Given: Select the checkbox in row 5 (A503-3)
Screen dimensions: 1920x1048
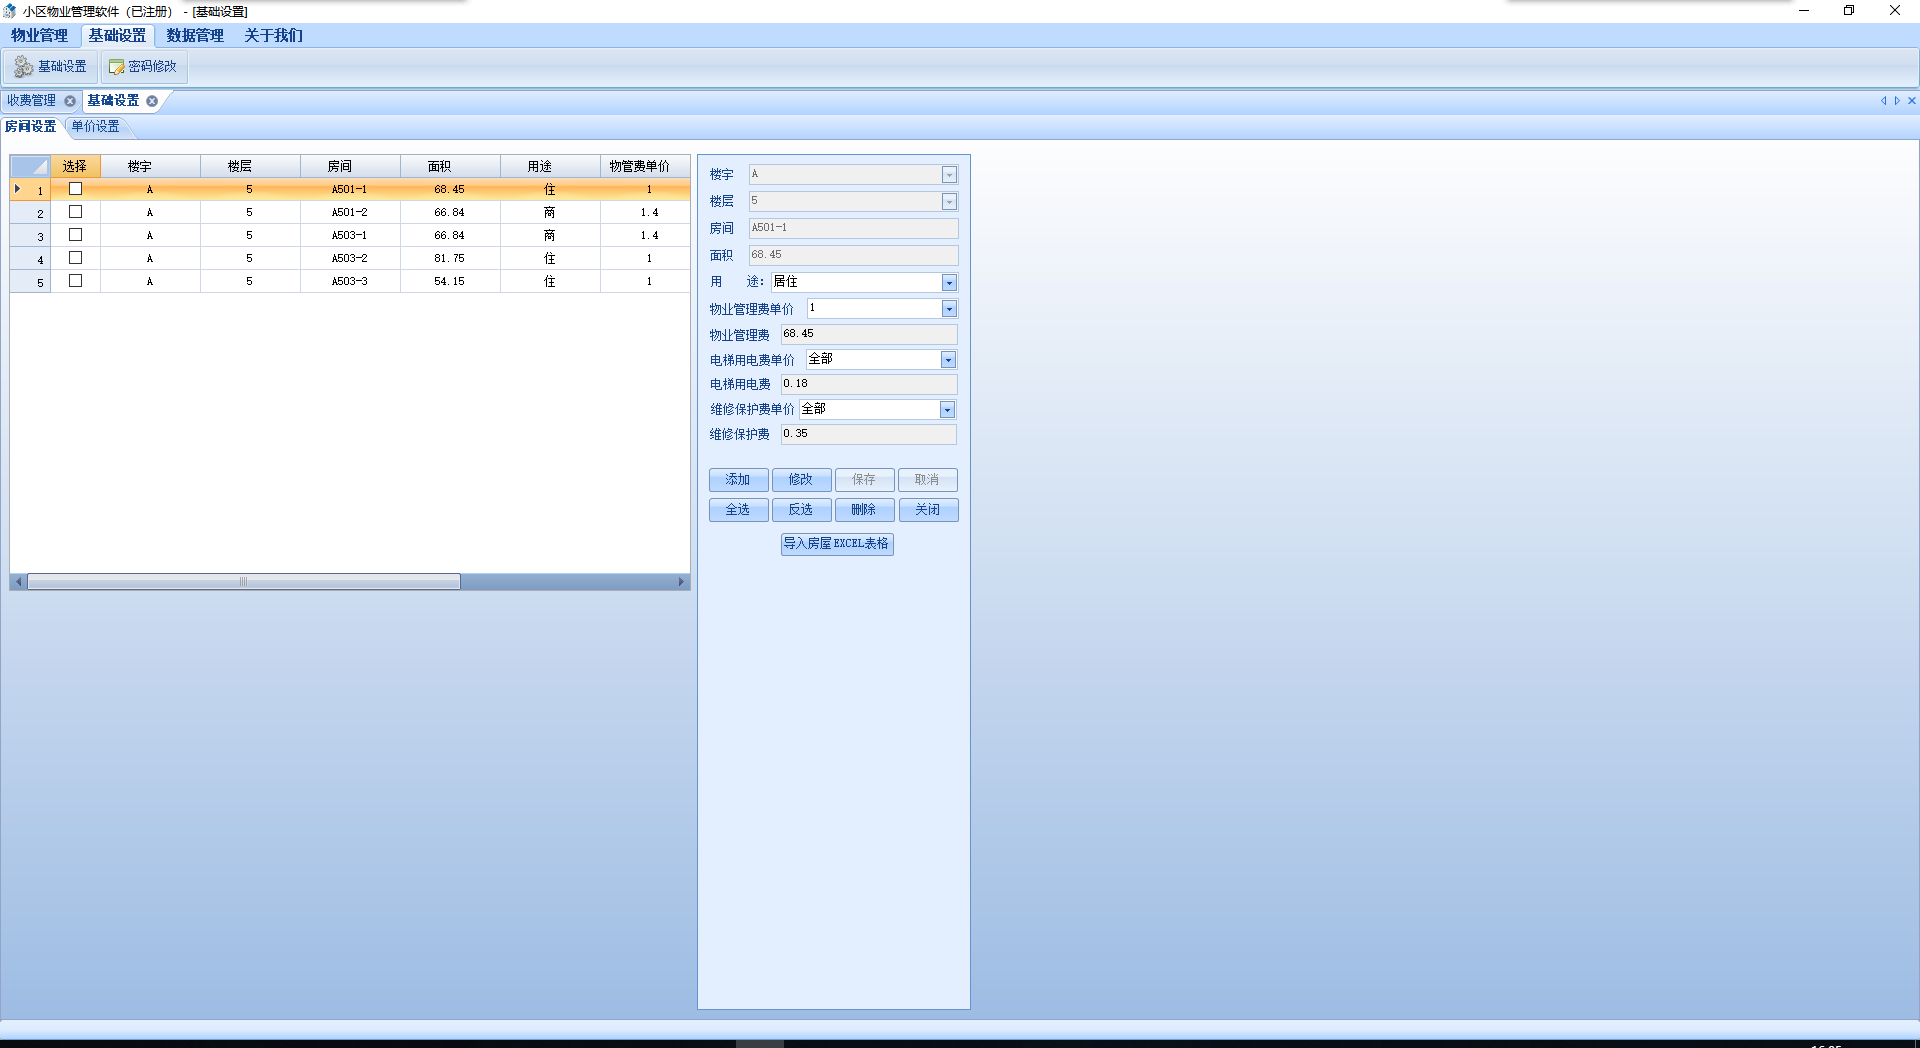Looking at the screenshot, I should point(75,281).
